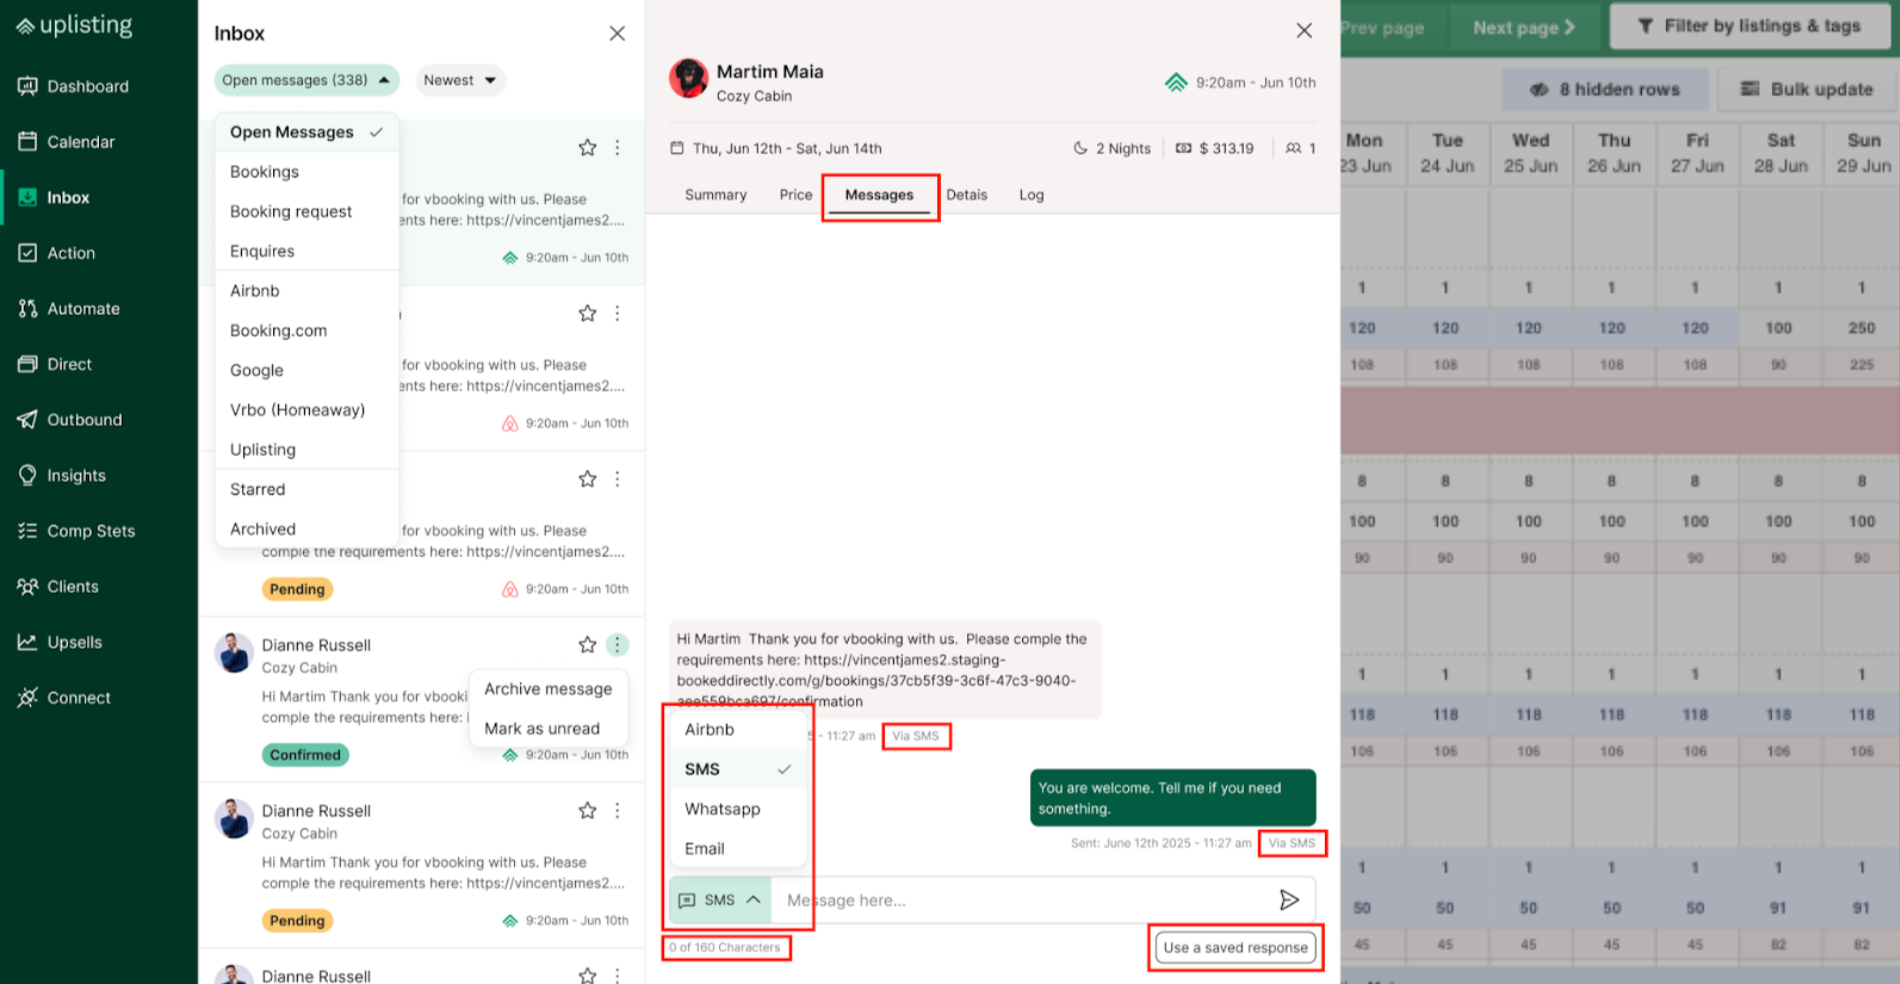This screenshot has height=984, width=1900.
Task: Open Insights in the sidebar
Action: coord(63,475)
